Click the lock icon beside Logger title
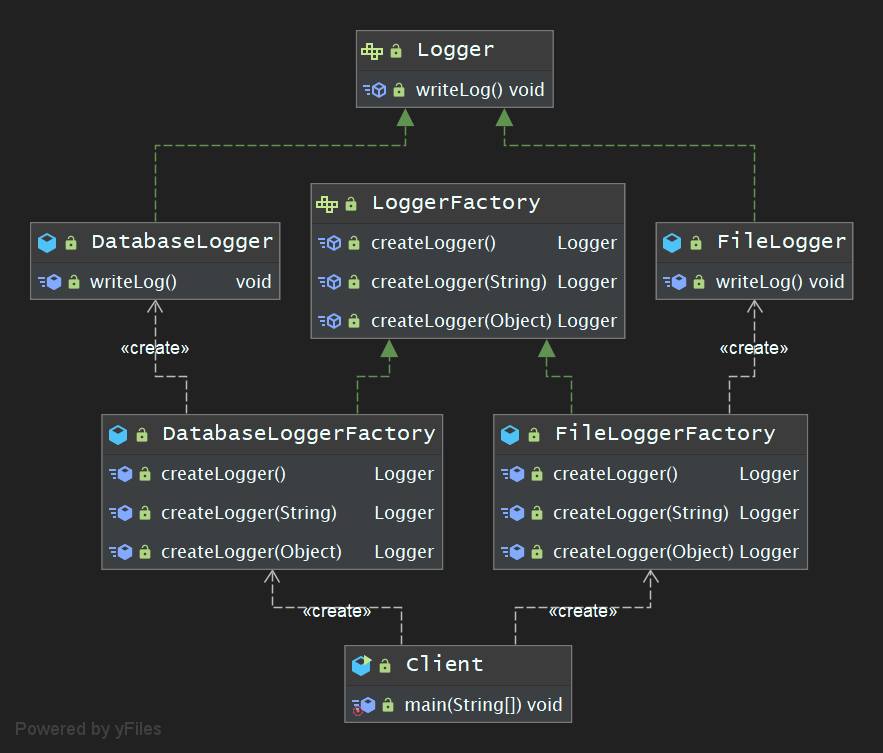 coord(396,51)
